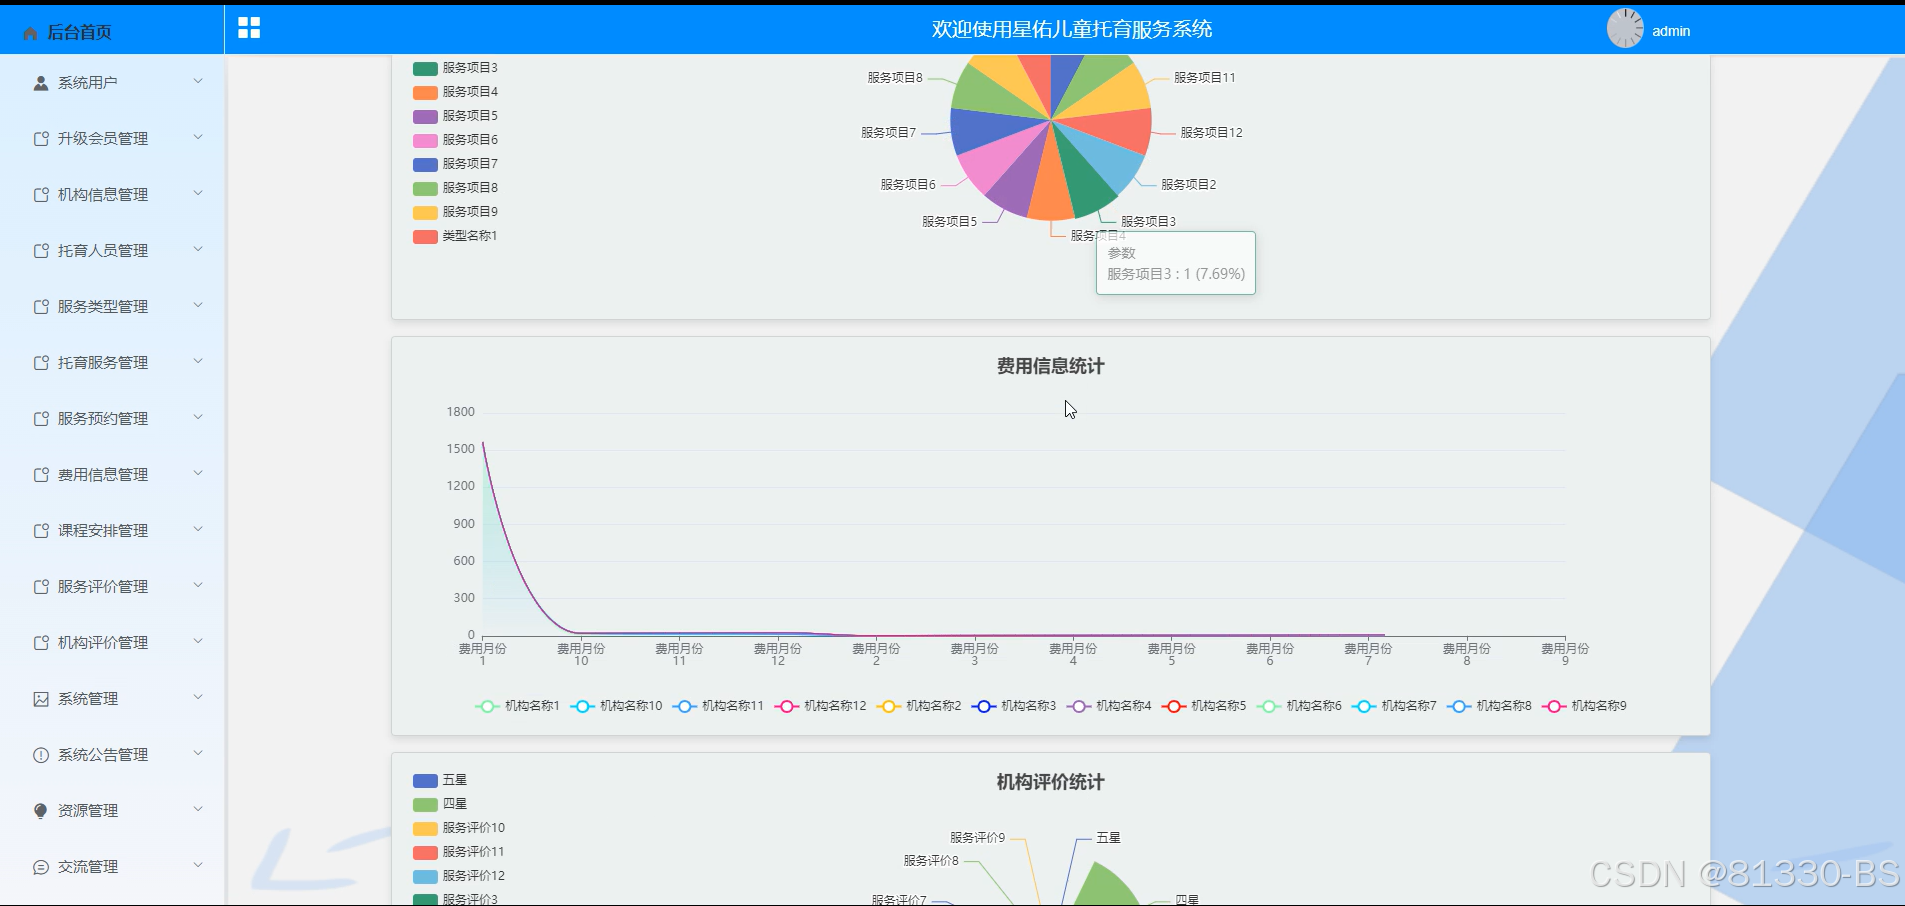The image size is (1905, 906).
Task: Click the info icon beside 系统公告管理
Action: (41, 755)
